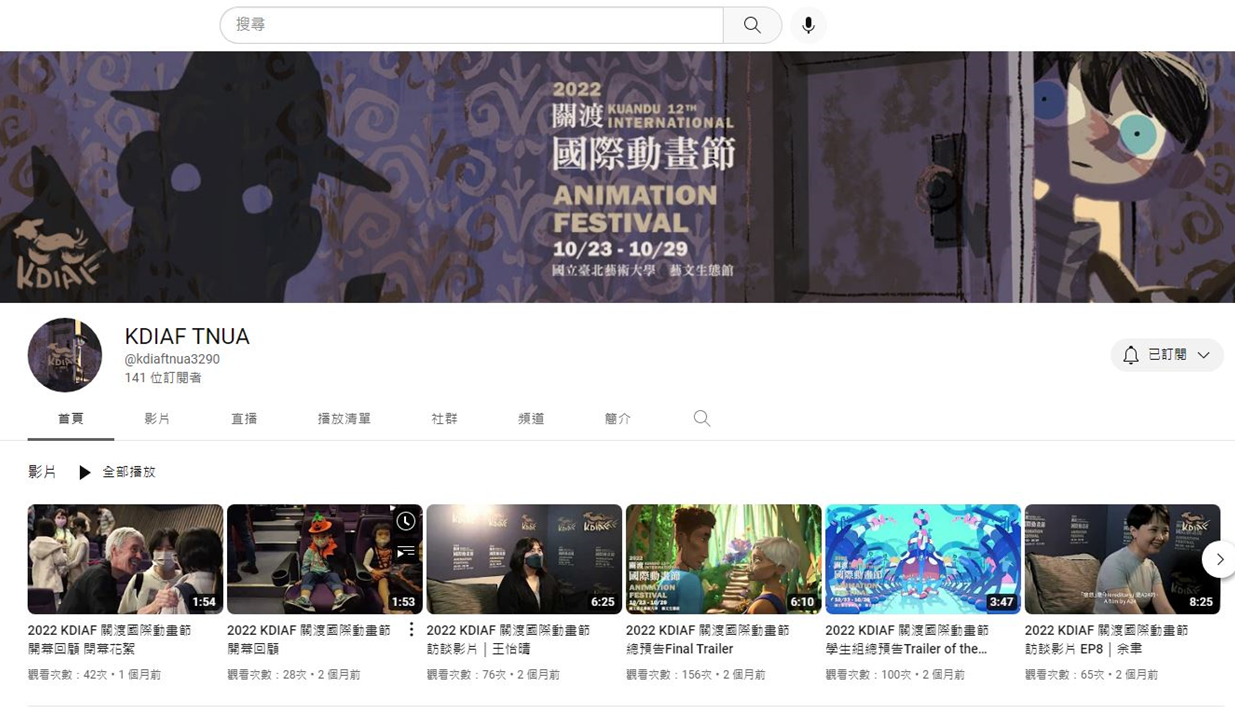
Task: Open the KDIAF TNUA channel avatar
Action: tap(65, 355)
